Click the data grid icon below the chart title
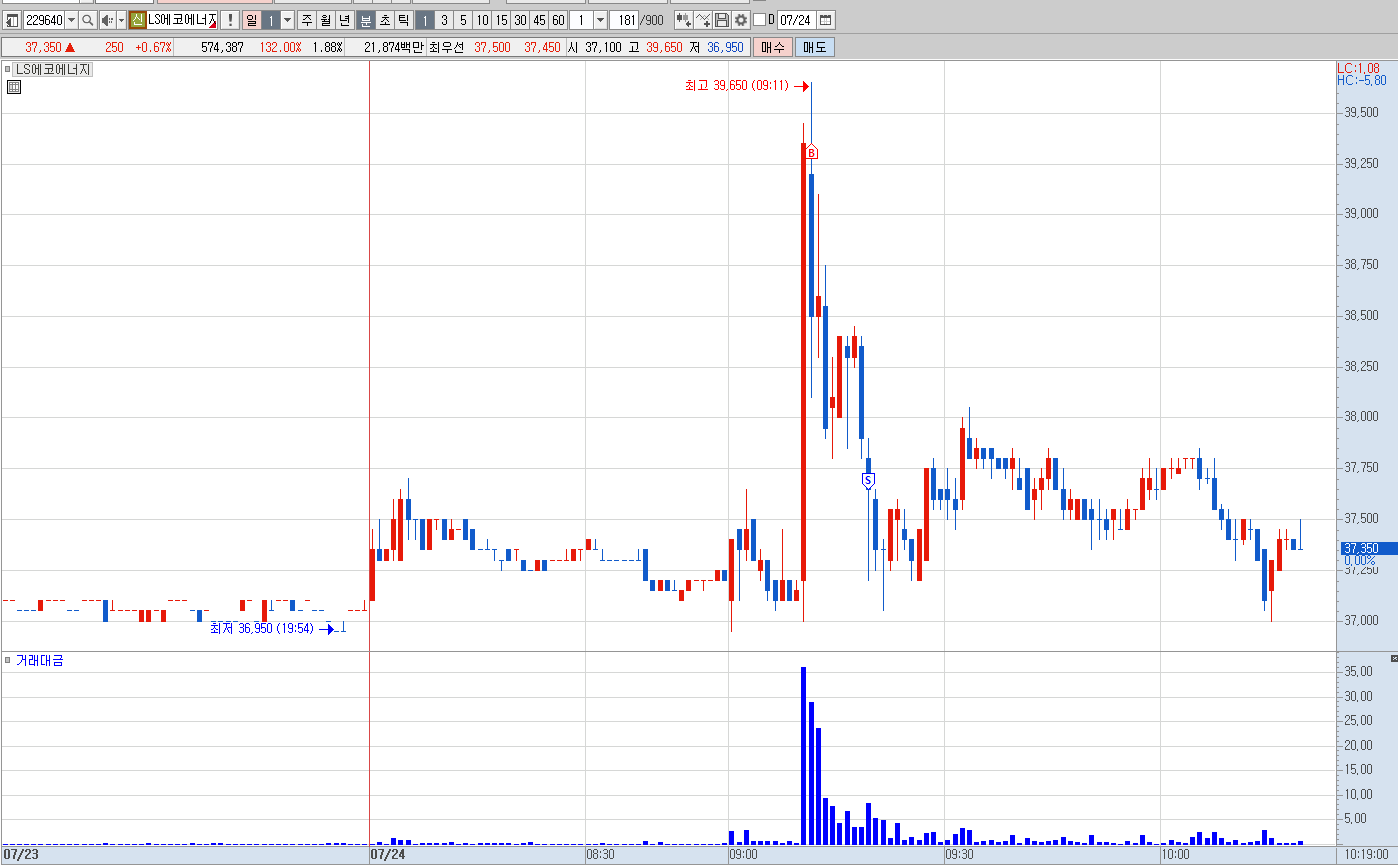1398x865 pixels. pyautogui.click(x=14, y=87)
